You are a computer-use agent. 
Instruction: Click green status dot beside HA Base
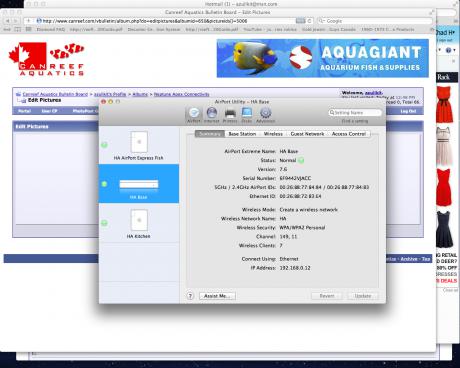click(x=104, y=184)
